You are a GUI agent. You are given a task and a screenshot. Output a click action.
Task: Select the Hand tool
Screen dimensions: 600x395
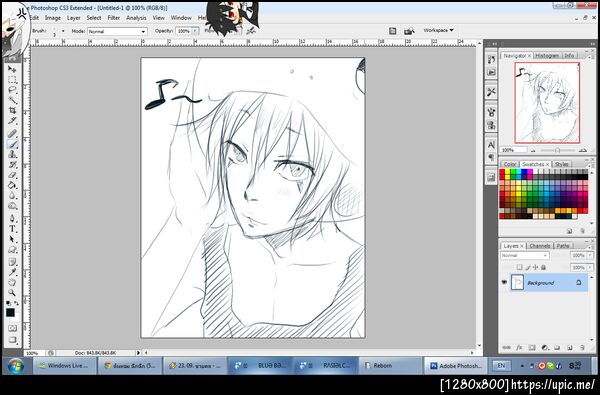pos(12,282)
